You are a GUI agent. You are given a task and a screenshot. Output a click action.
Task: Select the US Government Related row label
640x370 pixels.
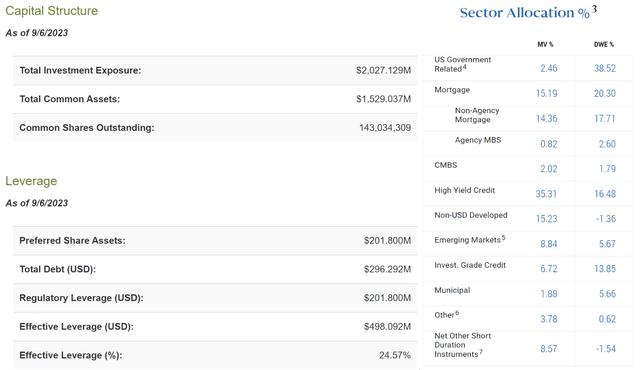click(462, 64)
